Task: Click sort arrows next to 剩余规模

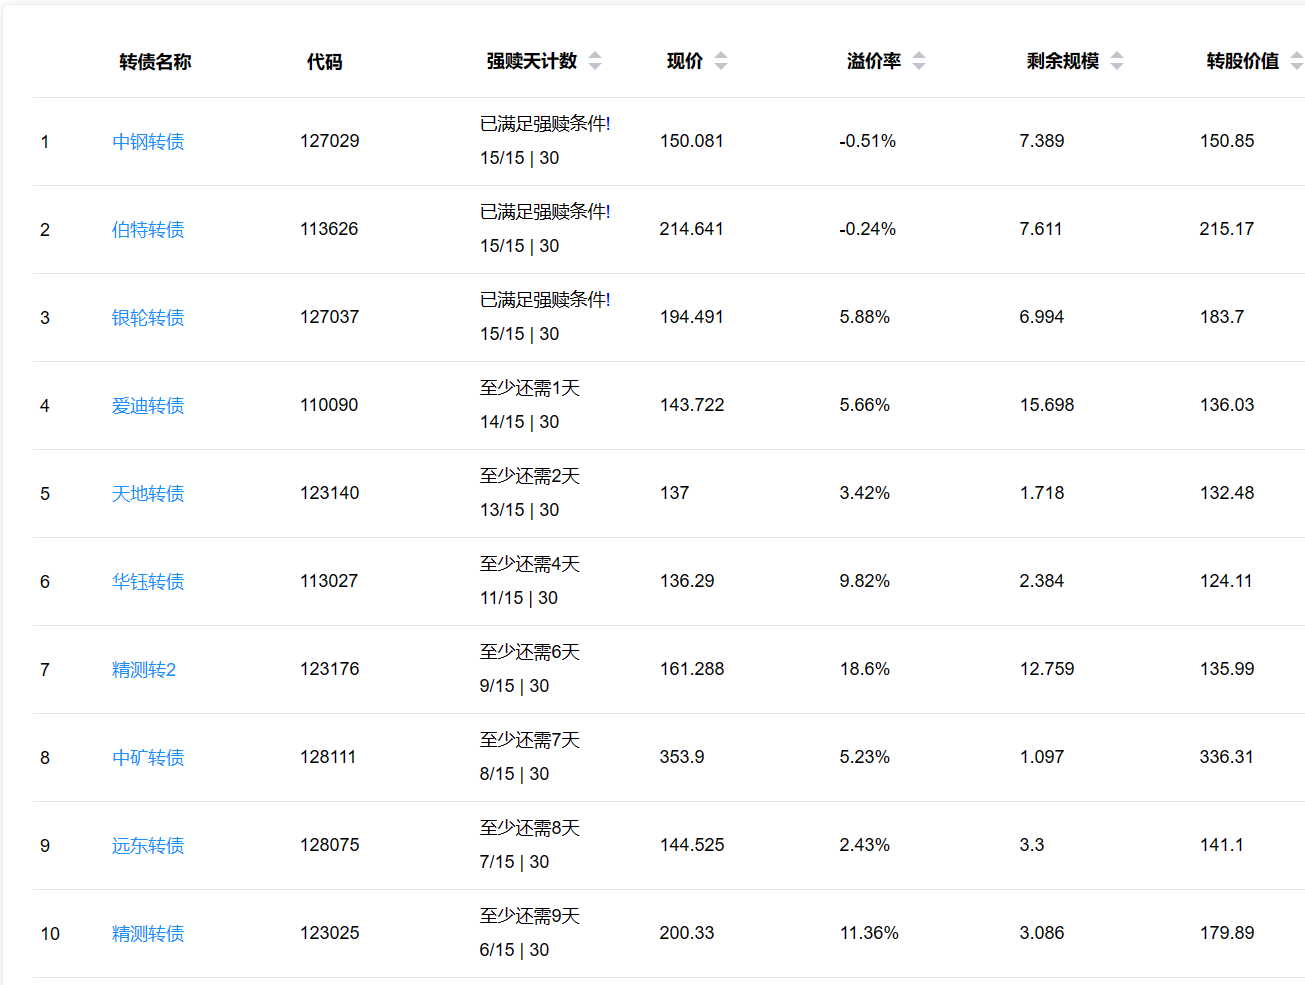Action: pos(1117,61)
